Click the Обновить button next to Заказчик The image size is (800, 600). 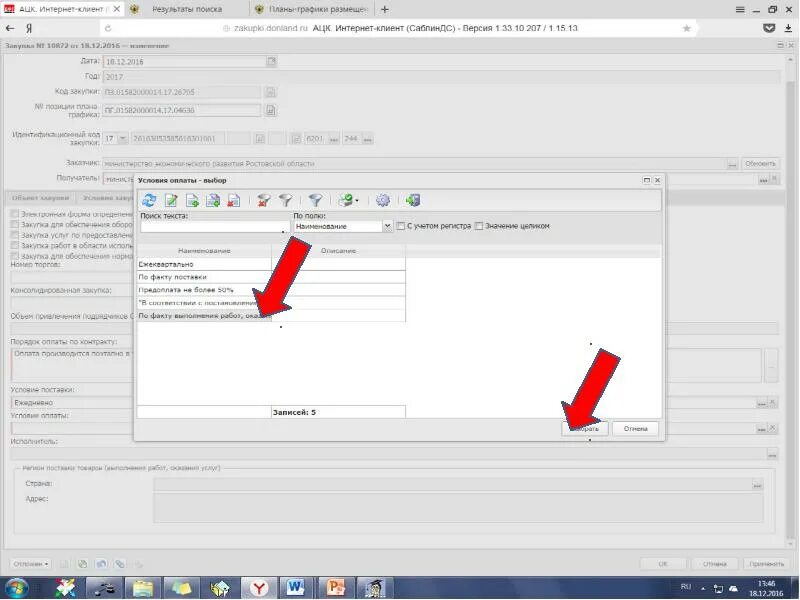[x=760, y=164]
